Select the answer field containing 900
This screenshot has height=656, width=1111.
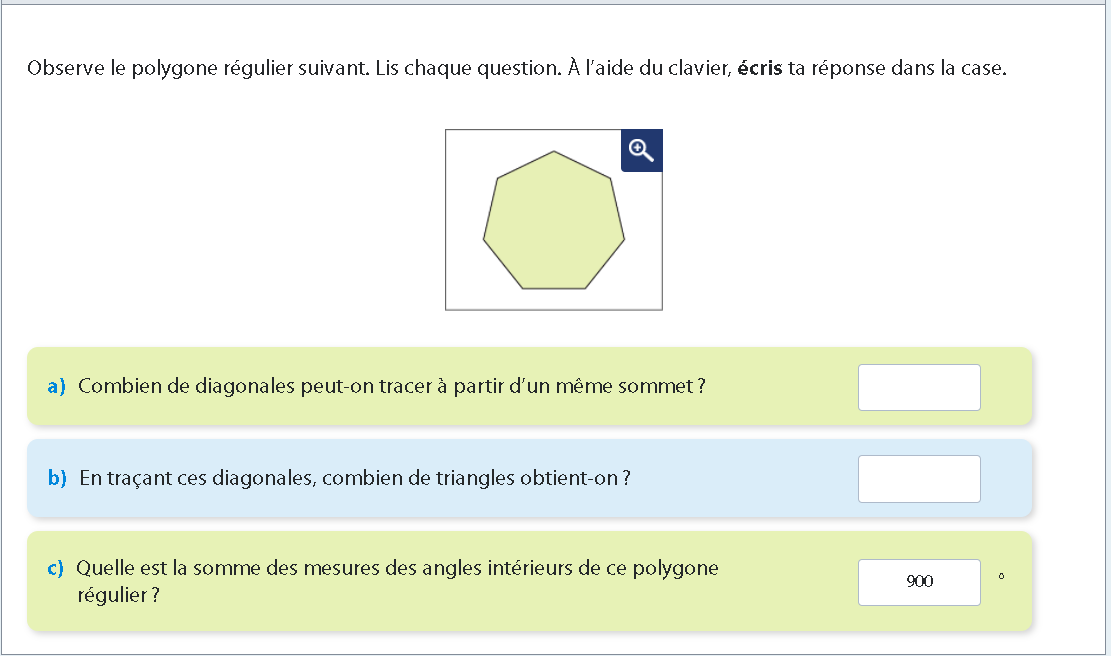918,582
